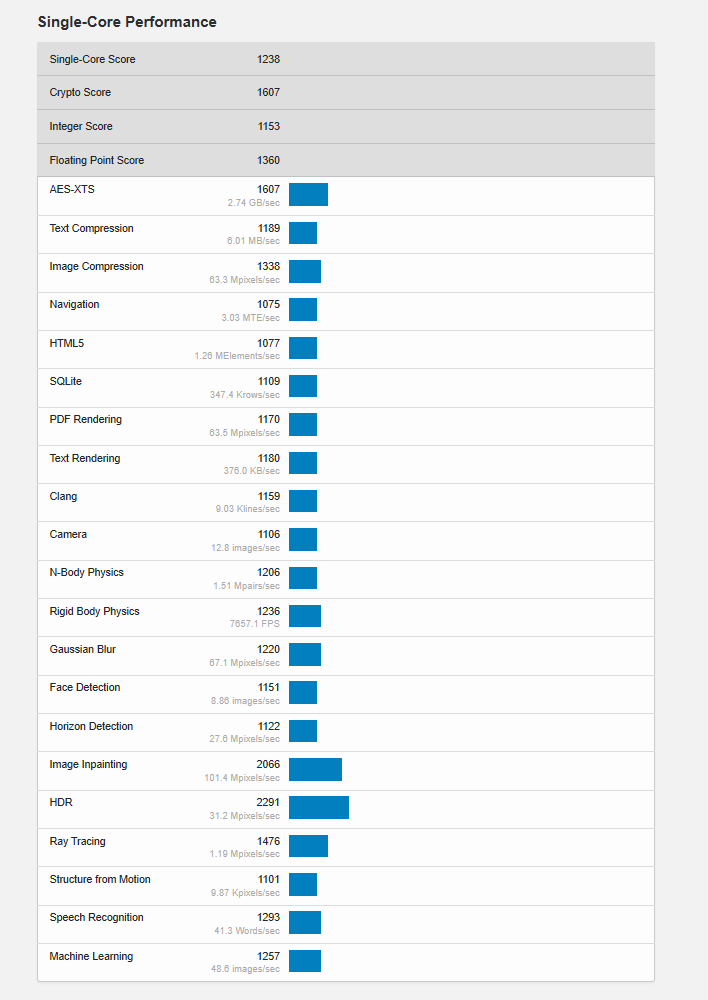The width and height of the screenshot is (708, 1000).
Task: Select the Integer Score row label
Action: pos(81,127)
